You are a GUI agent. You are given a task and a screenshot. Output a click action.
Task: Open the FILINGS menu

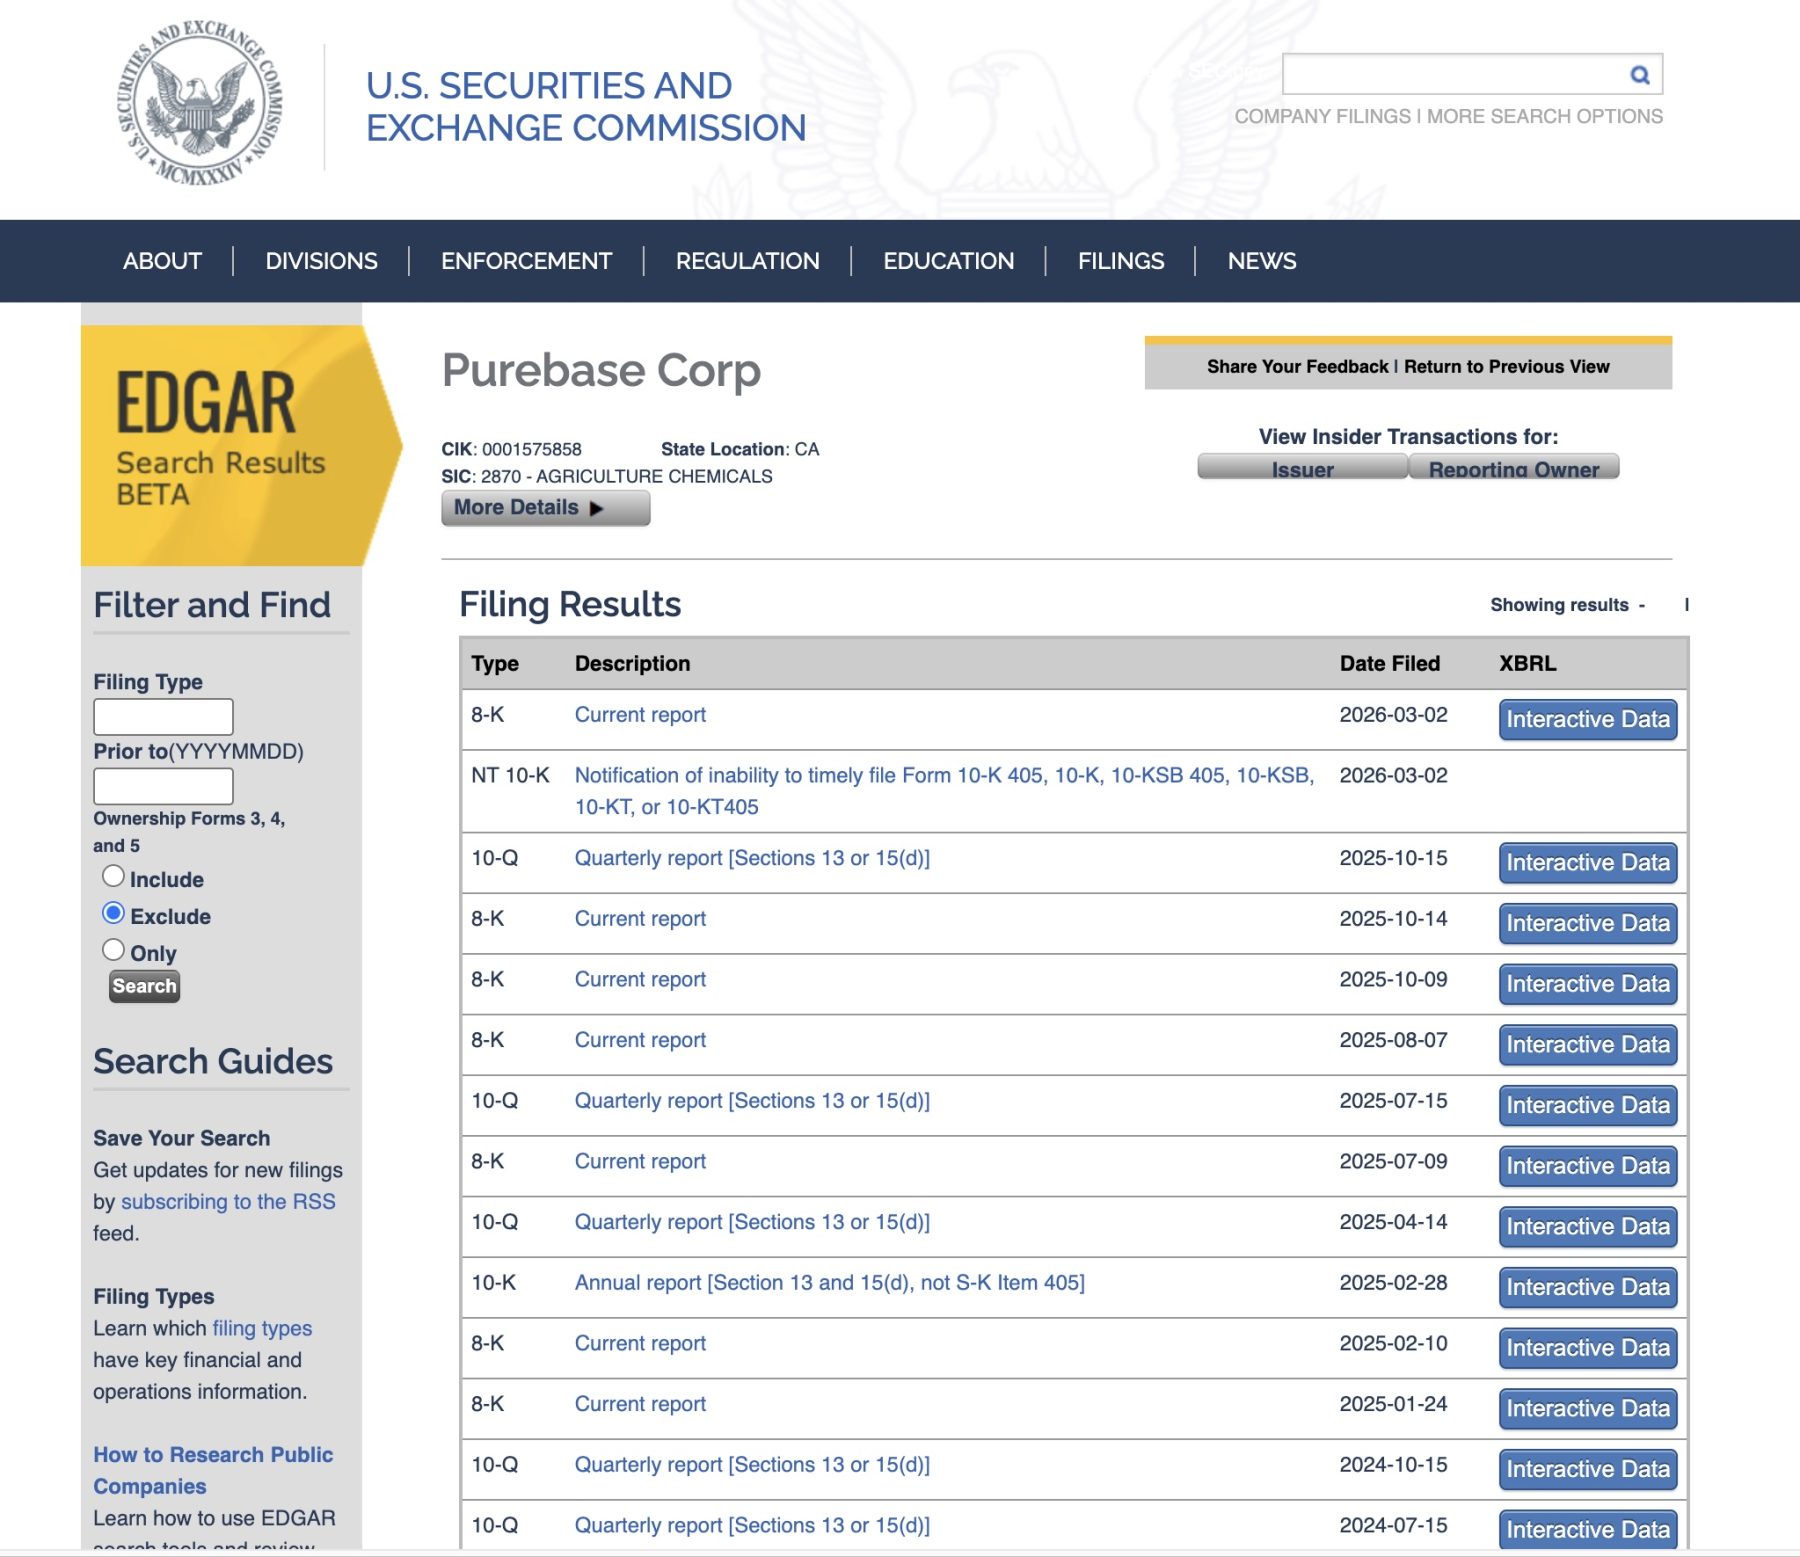pyautogui.click(x=1120, y=261)
